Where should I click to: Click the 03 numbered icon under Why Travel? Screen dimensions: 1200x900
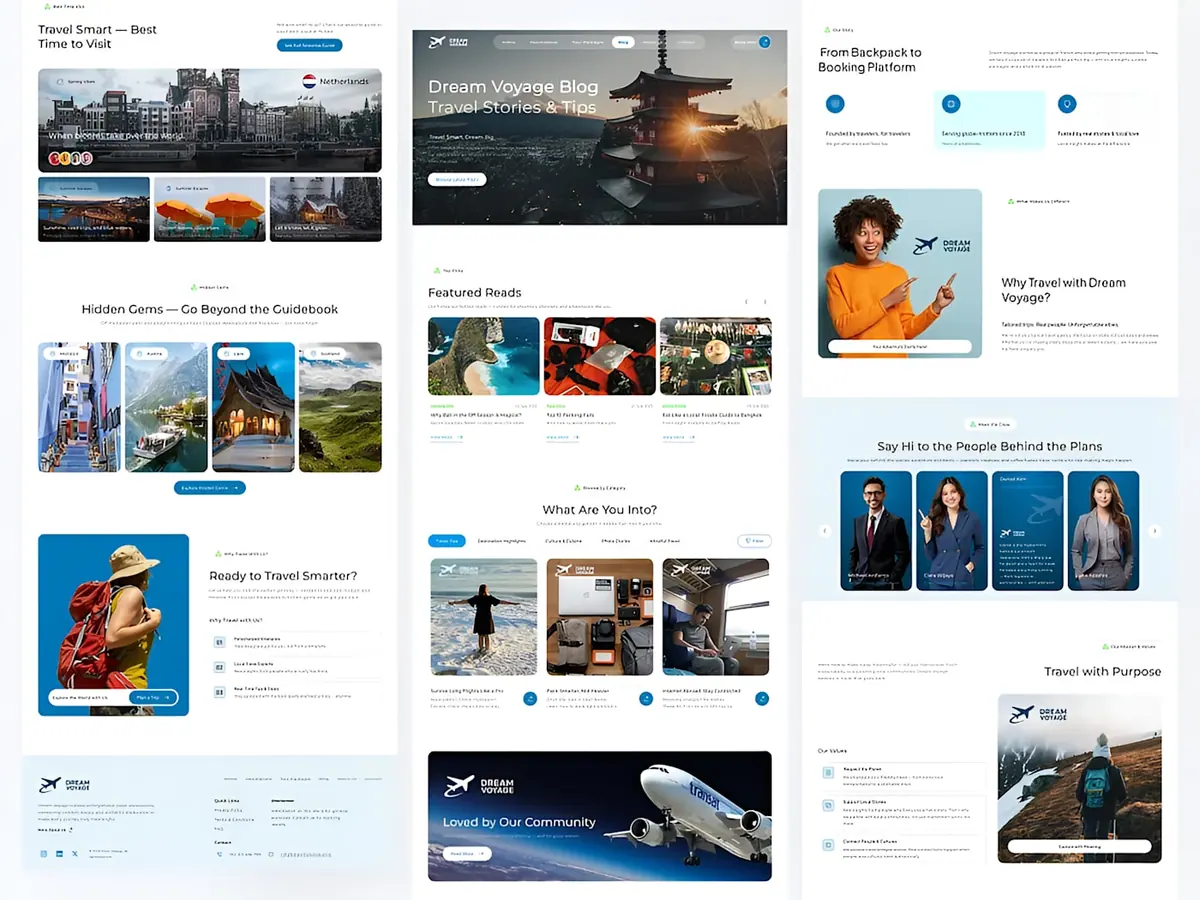219,692
